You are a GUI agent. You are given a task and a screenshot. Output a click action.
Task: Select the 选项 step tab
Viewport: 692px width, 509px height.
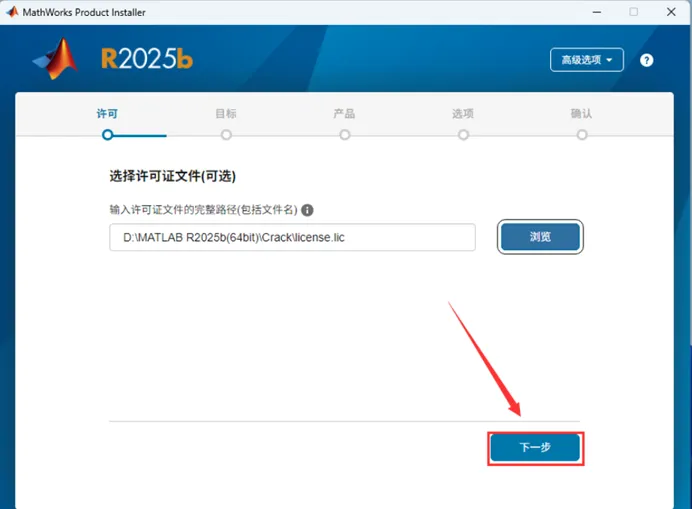tap(463, 114)
